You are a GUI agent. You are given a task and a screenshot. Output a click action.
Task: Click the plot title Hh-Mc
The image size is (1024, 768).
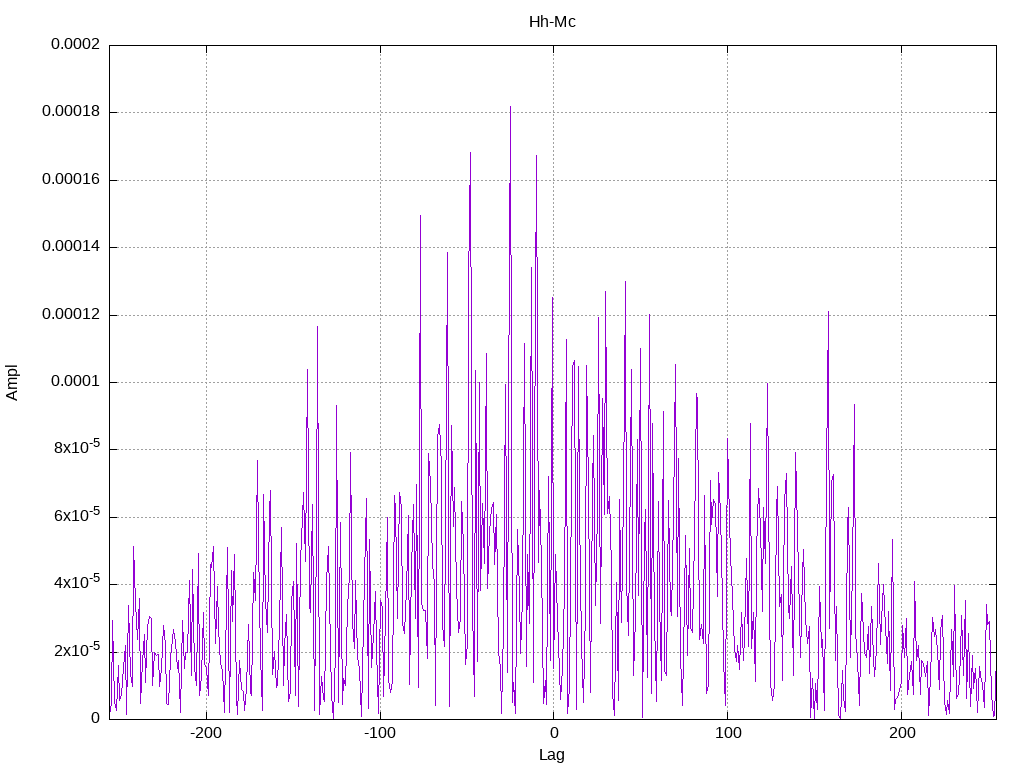[x=552, y=22]
